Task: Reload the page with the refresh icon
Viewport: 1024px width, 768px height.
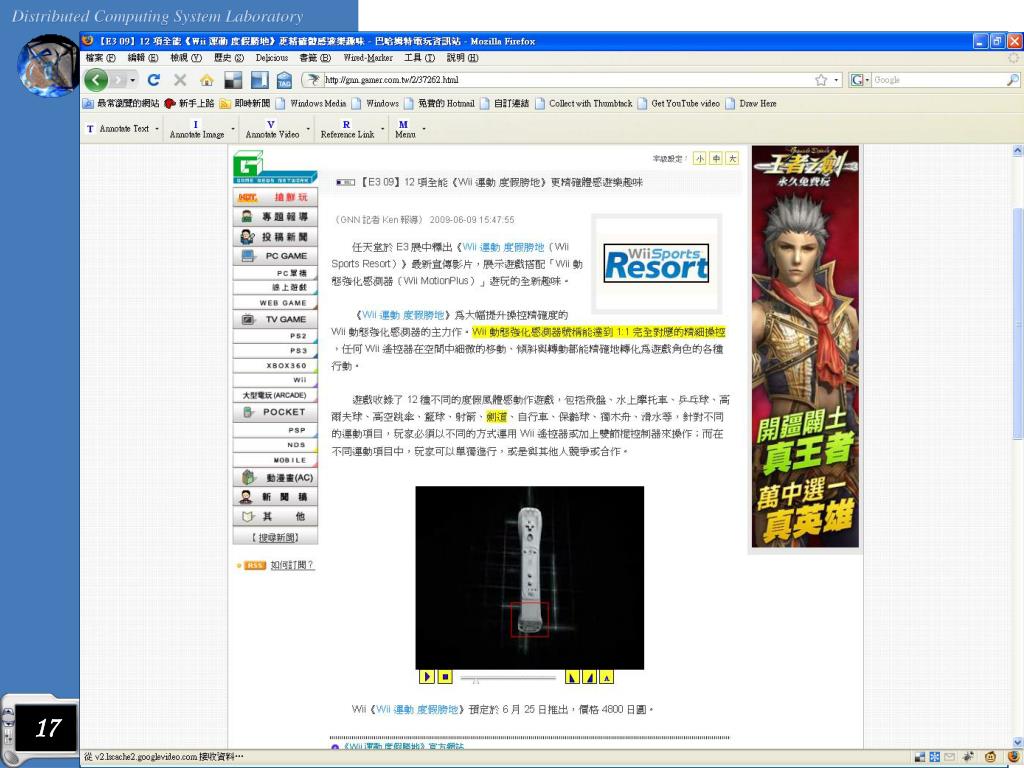Action: pyautogui.click(x=154, y=80)
